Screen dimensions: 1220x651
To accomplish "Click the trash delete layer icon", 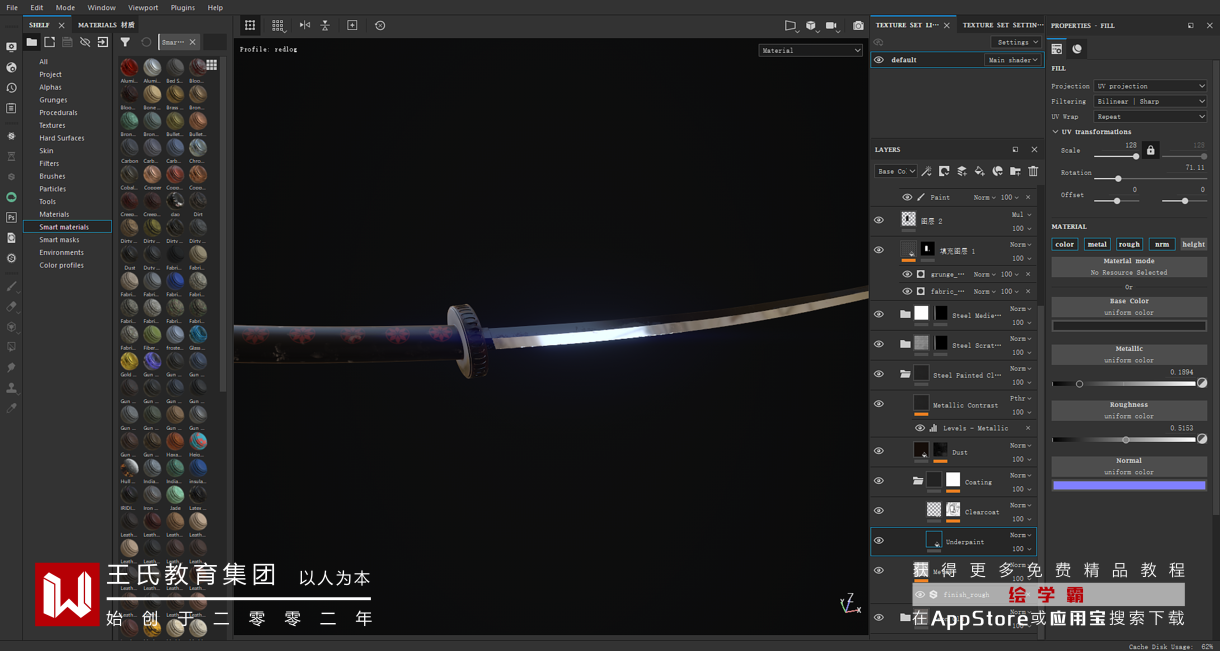I will point(1033,171).
